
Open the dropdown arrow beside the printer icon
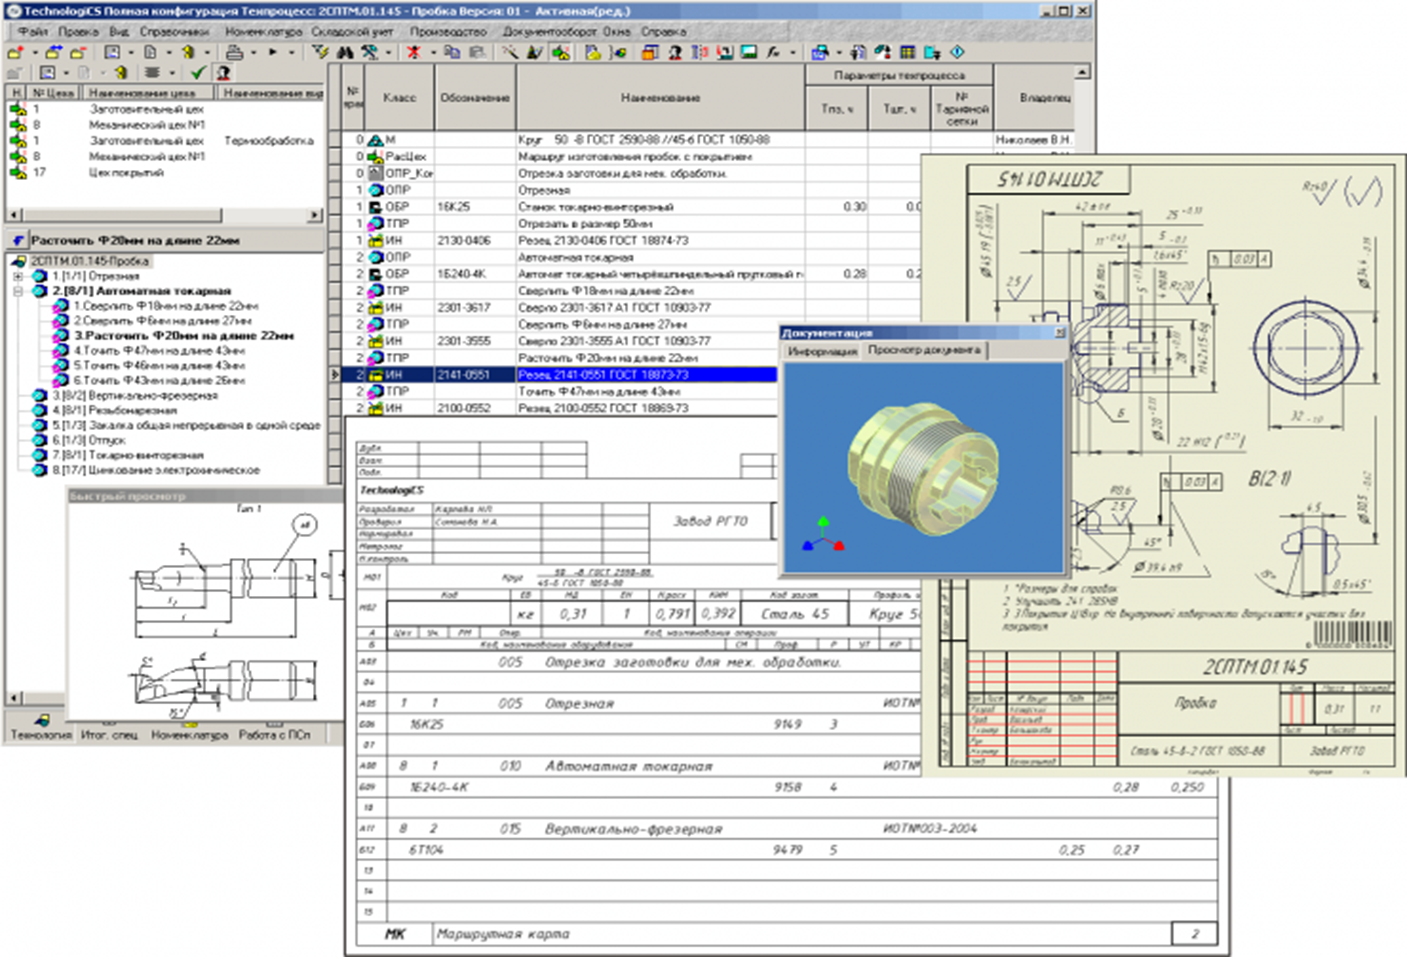click(253, 52)
